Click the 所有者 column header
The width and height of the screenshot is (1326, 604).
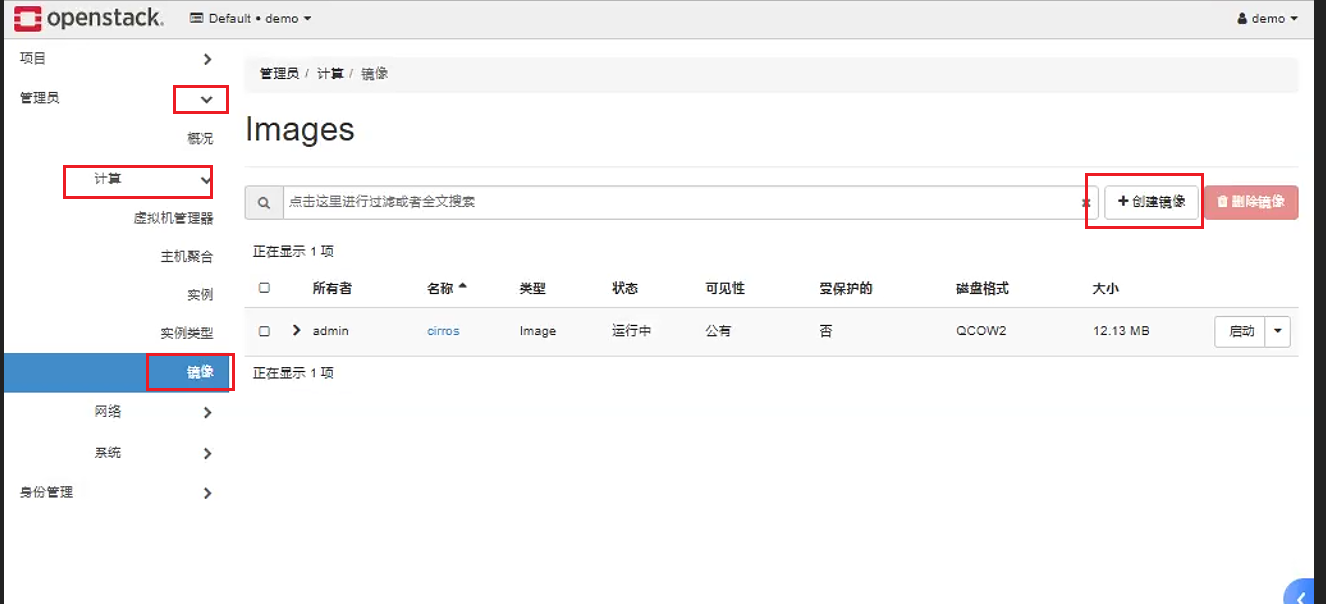click(332, 288)
